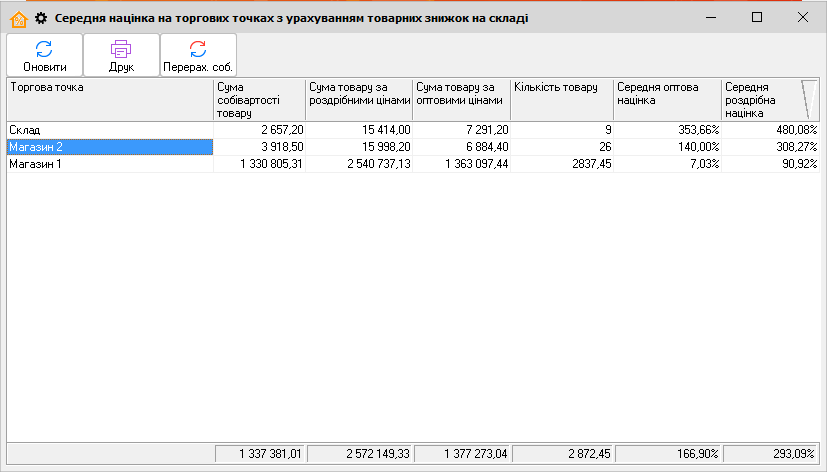Viewport: 827px width, 472px height.
Task: Click the 1 330 805,31 cost cell
Action: coord(259,164)
